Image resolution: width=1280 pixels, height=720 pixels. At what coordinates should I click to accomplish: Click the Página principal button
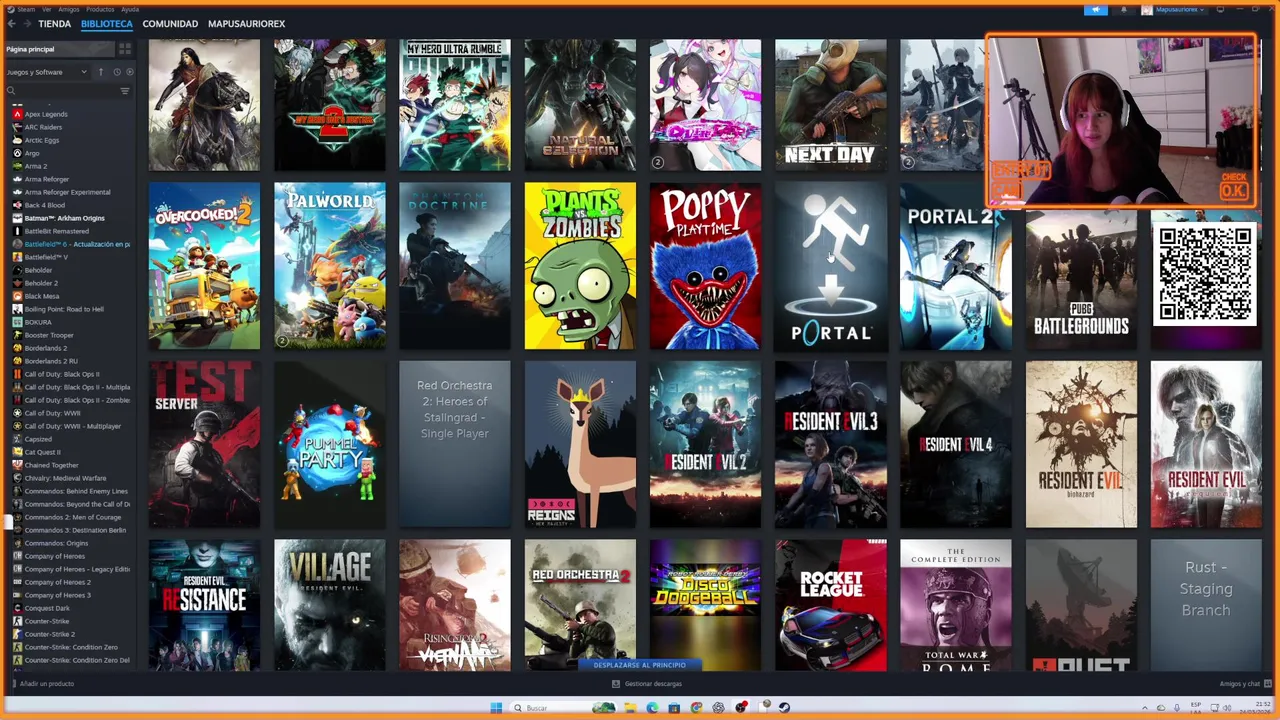point(59,49)
